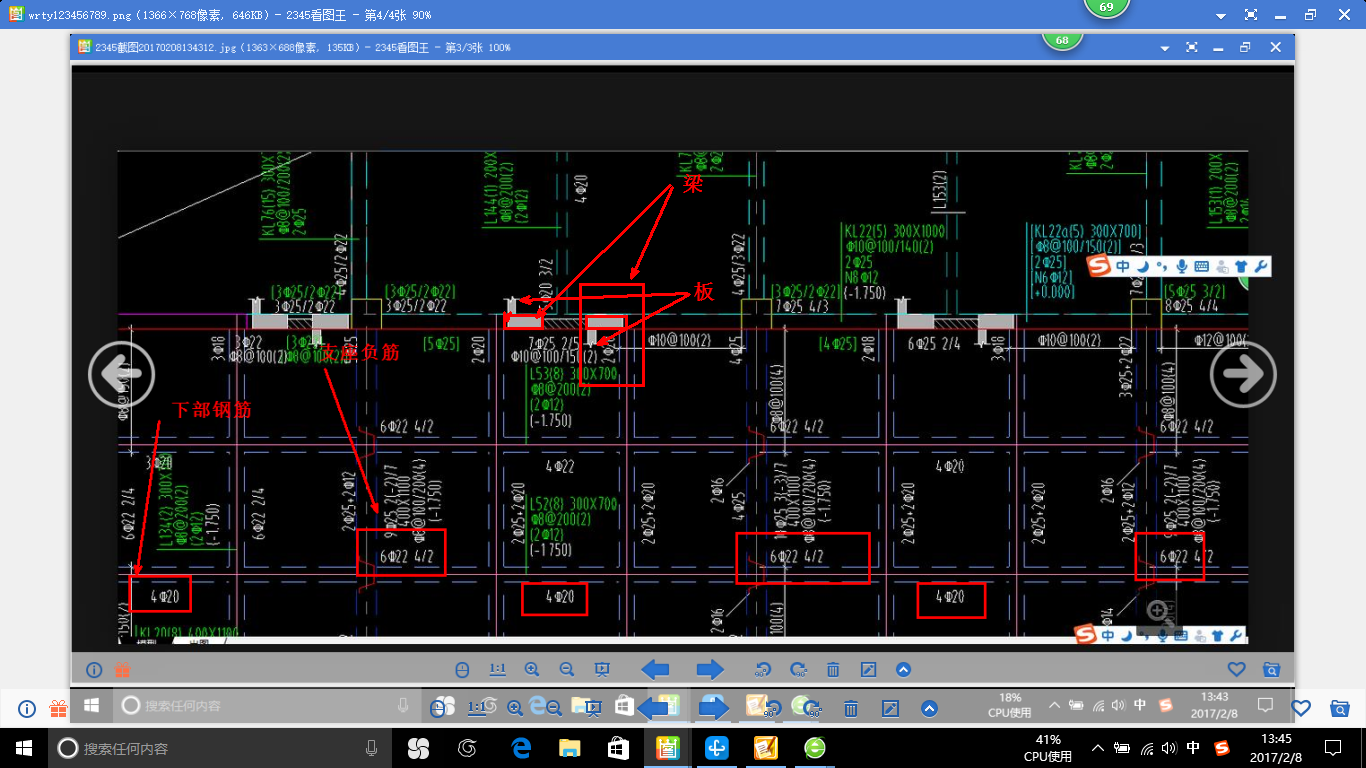
Task: Click the magnifier zoom badge above the lower Sogou bar
Action: [1157, 610]
